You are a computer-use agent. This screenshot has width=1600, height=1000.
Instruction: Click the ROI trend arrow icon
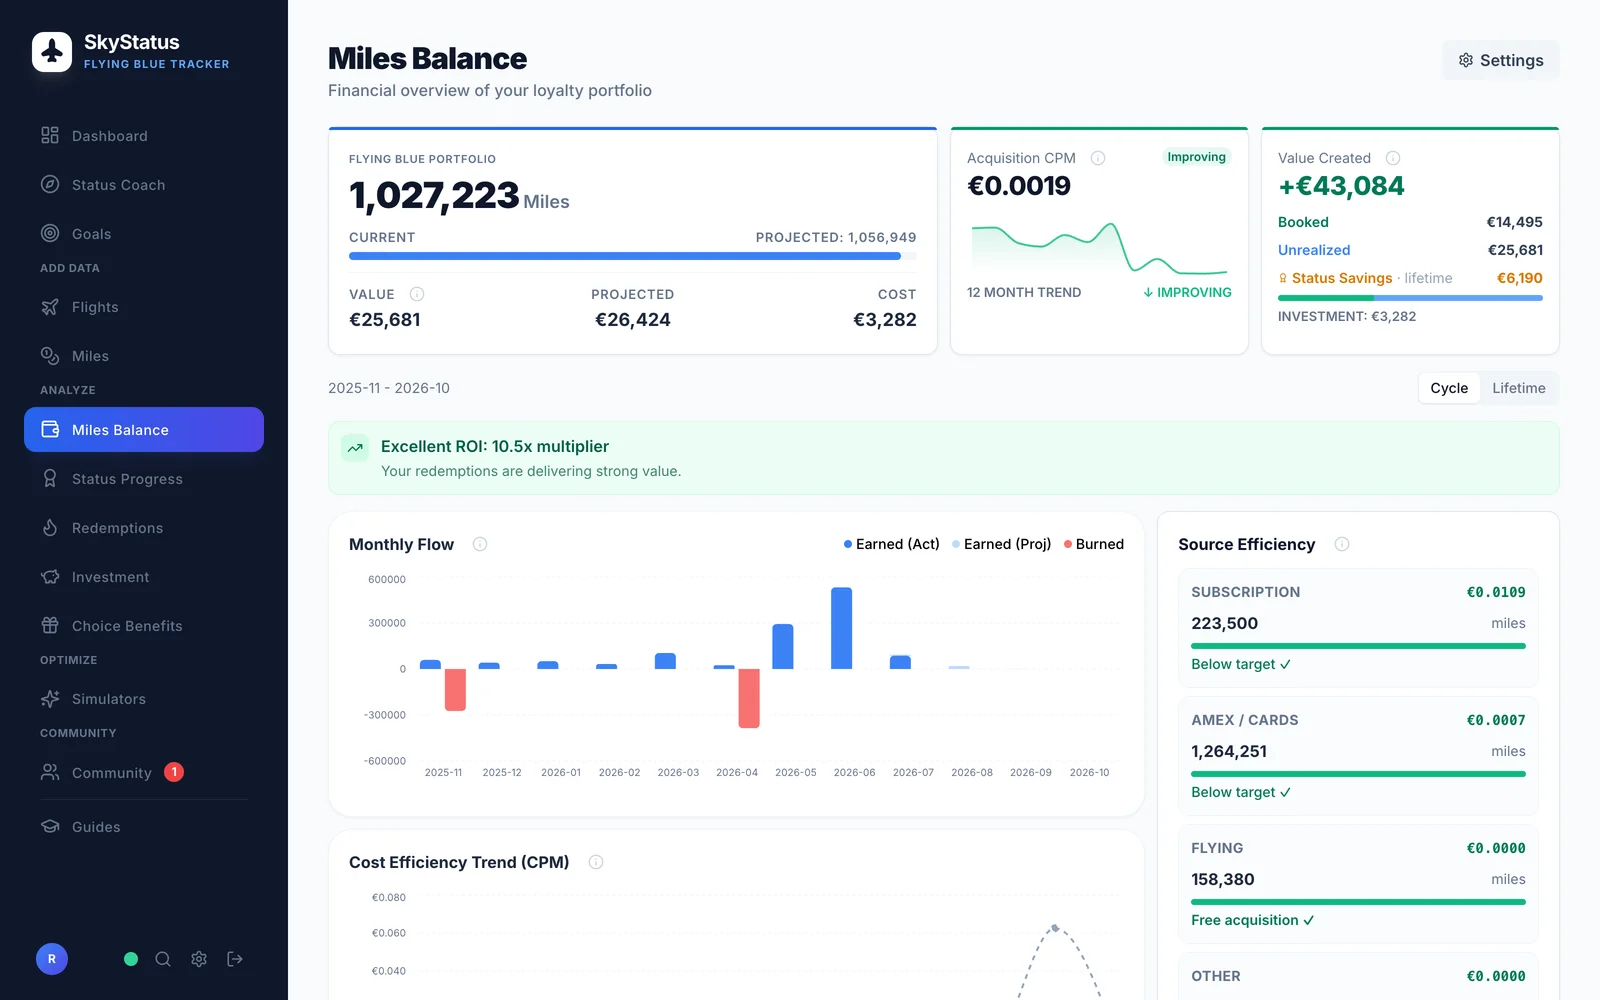tap(355, 448)
